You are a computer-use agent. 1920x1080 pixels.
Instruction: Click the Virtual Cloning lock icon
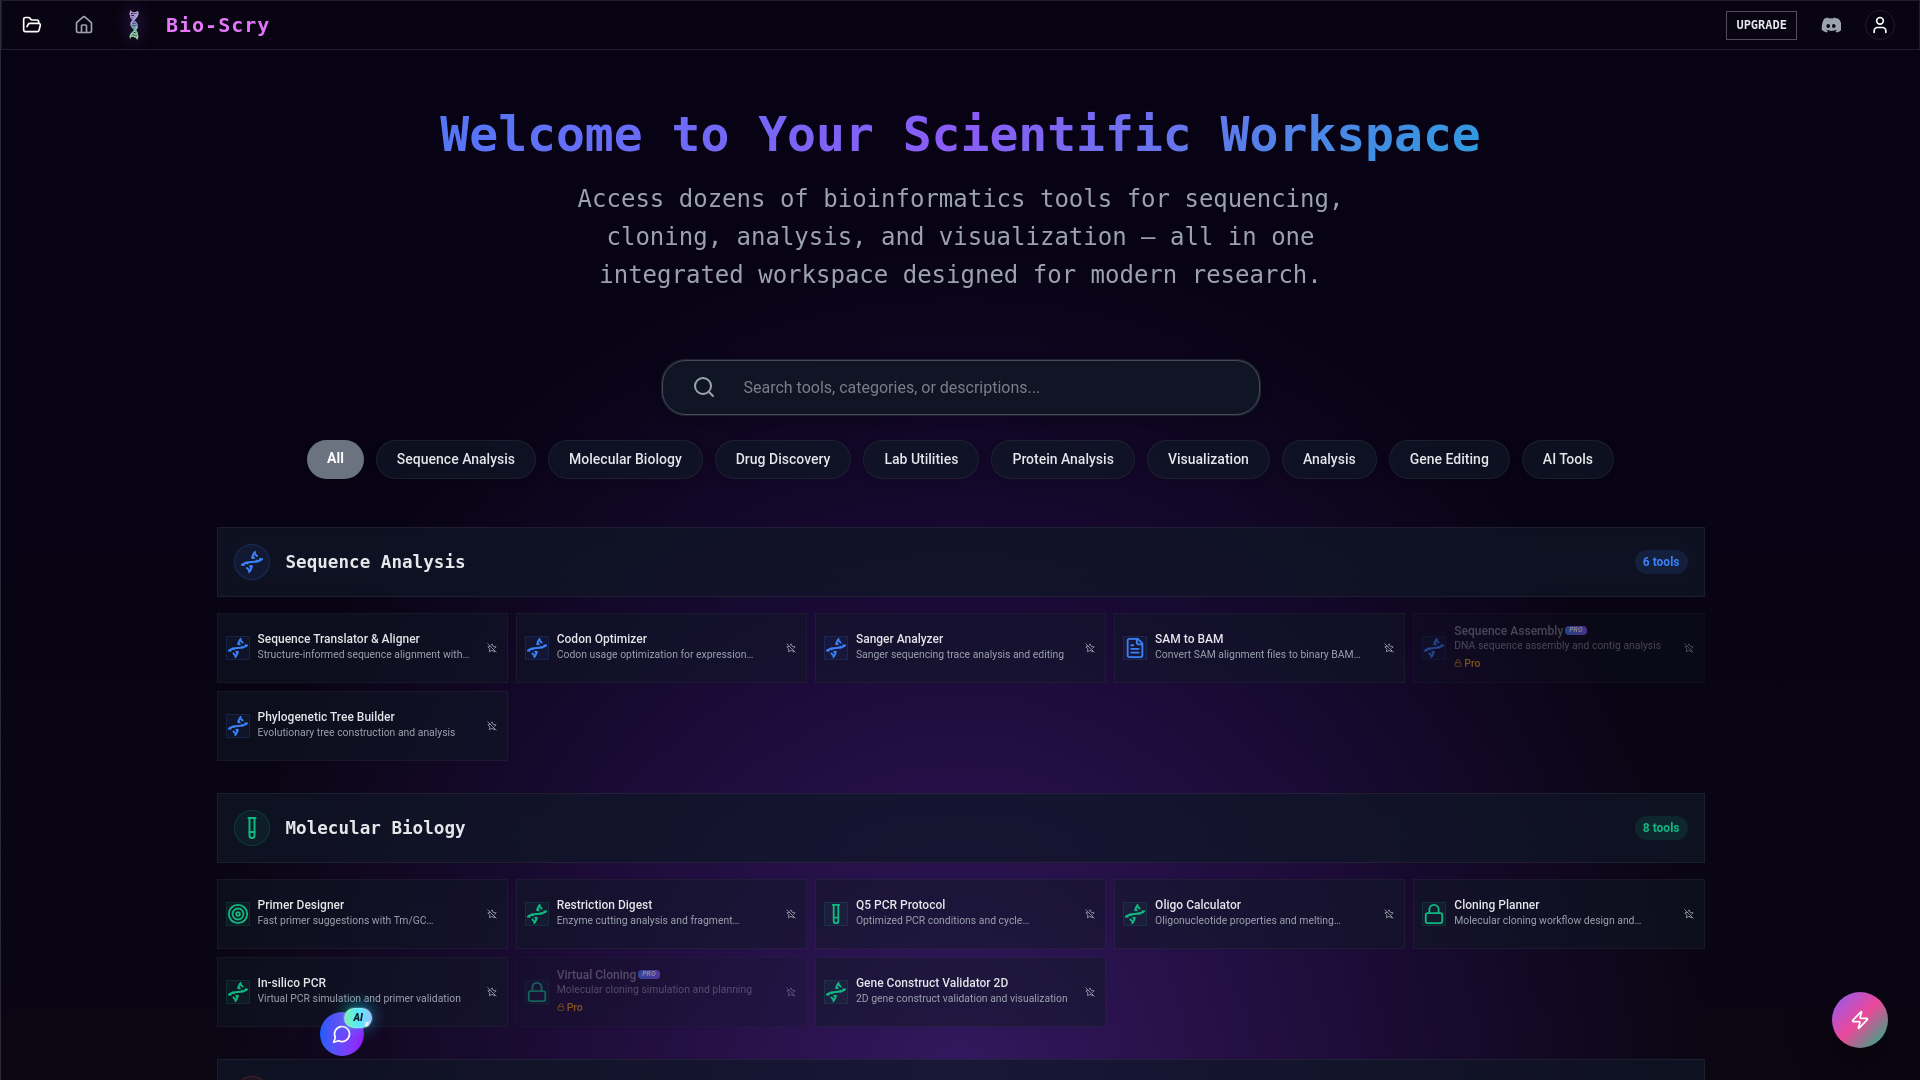click(537, 992)
